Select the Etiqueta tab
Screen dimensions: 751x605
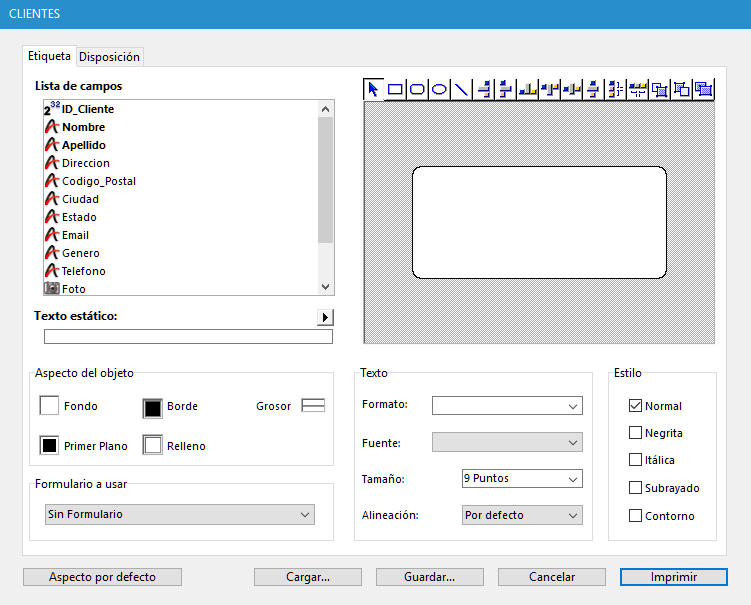[50, 56]
